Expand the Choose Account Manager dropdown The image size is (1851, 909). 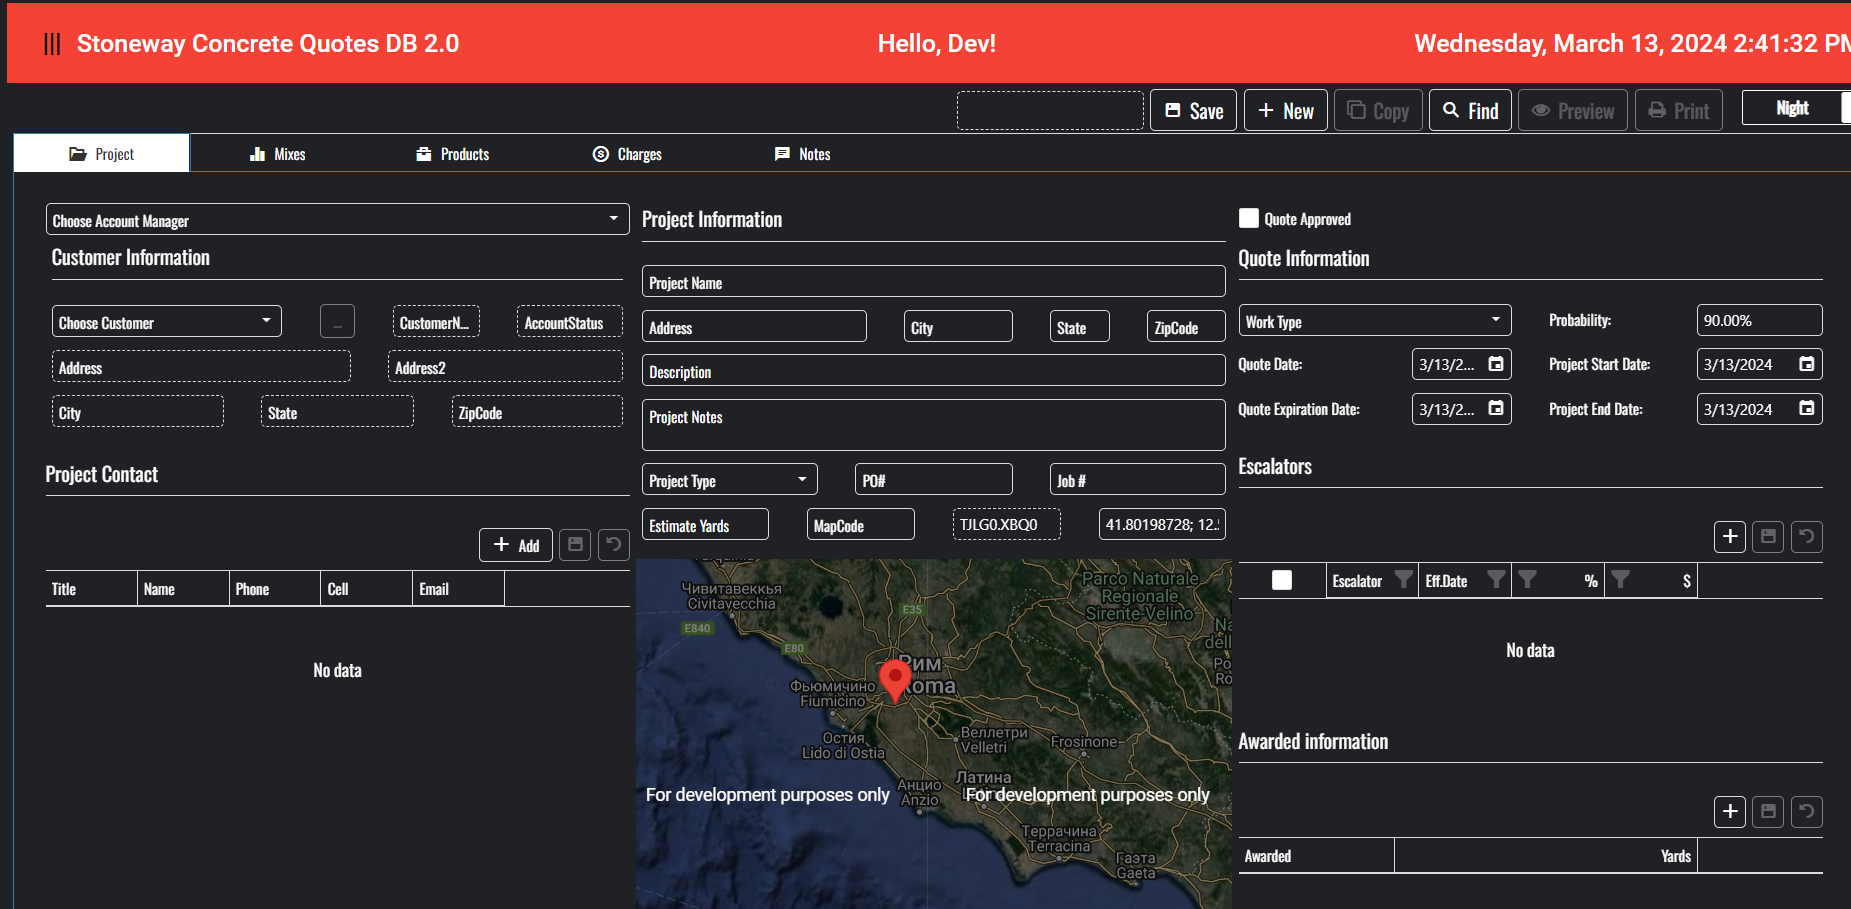click(x=613, y=219)
